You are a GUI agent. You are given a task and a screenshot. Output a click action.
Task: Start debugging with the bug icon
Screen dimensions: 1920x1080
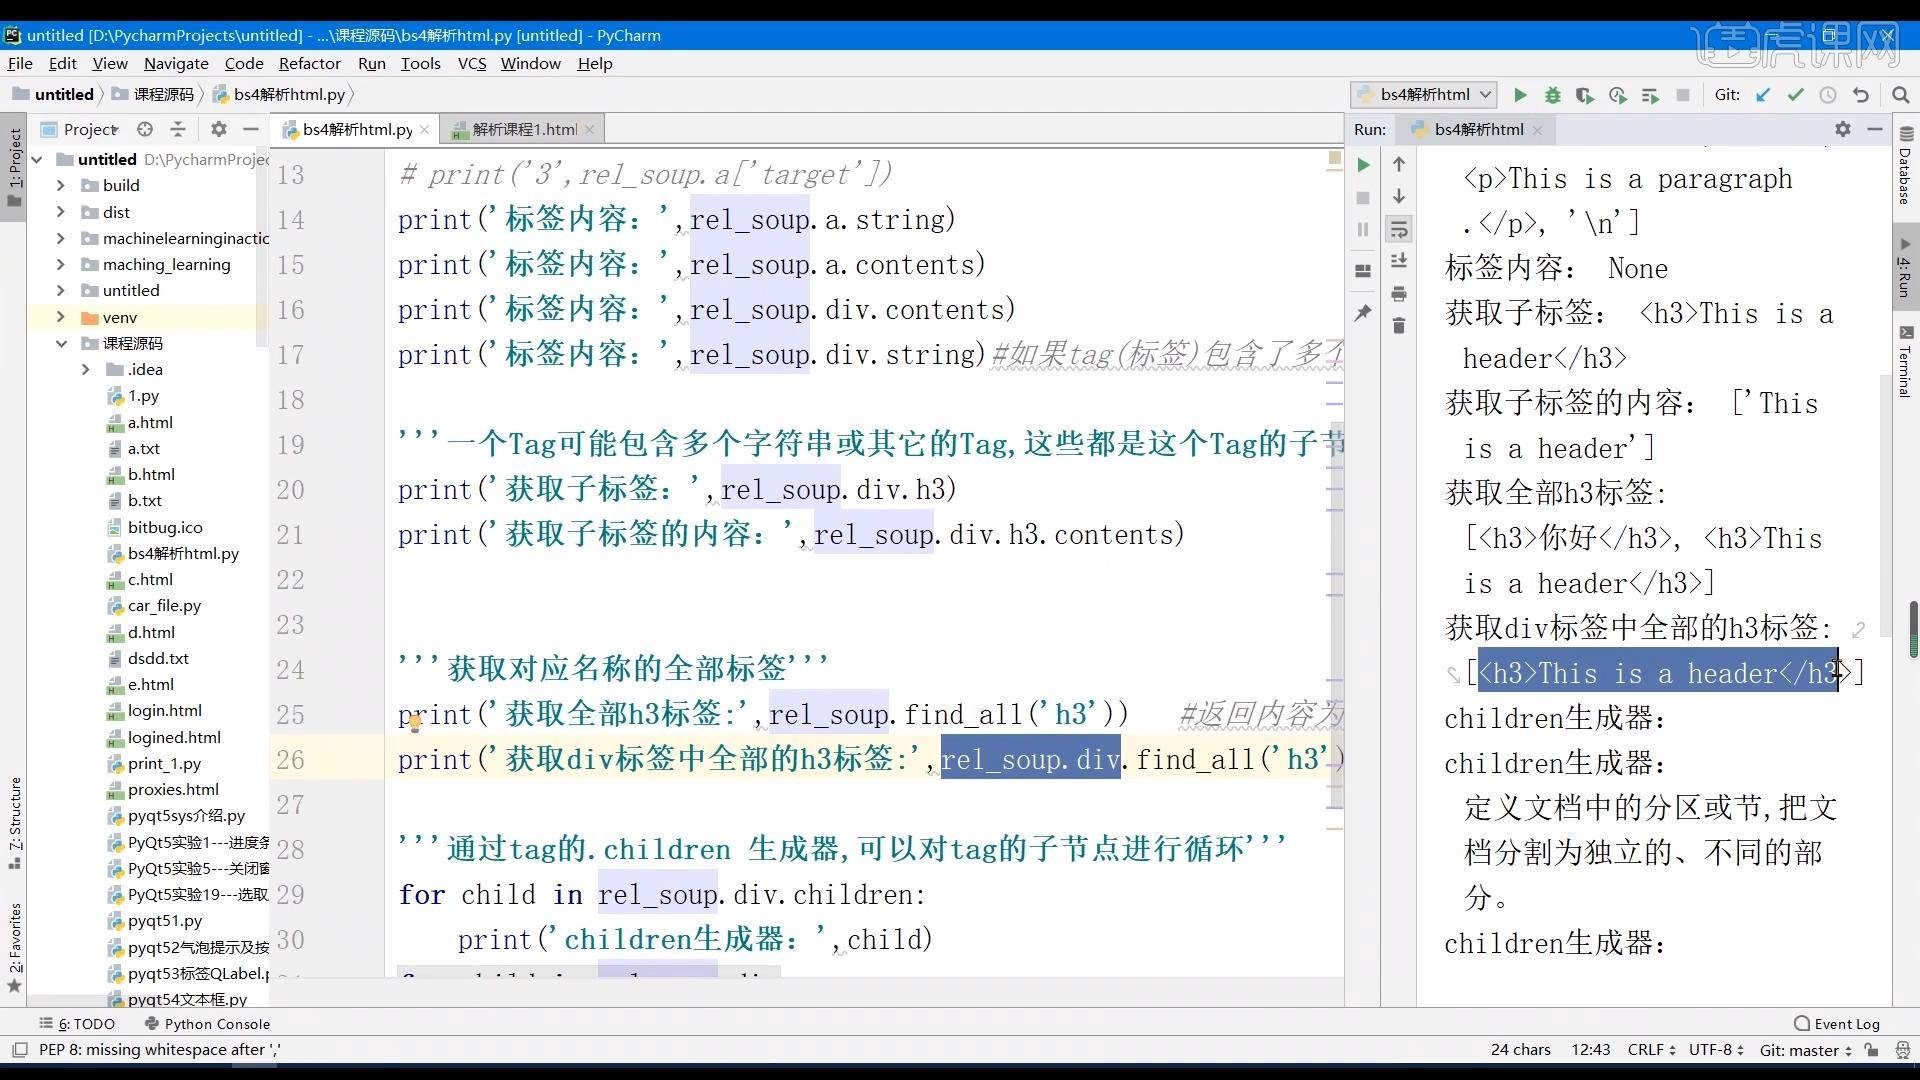tap(1553, 95)
